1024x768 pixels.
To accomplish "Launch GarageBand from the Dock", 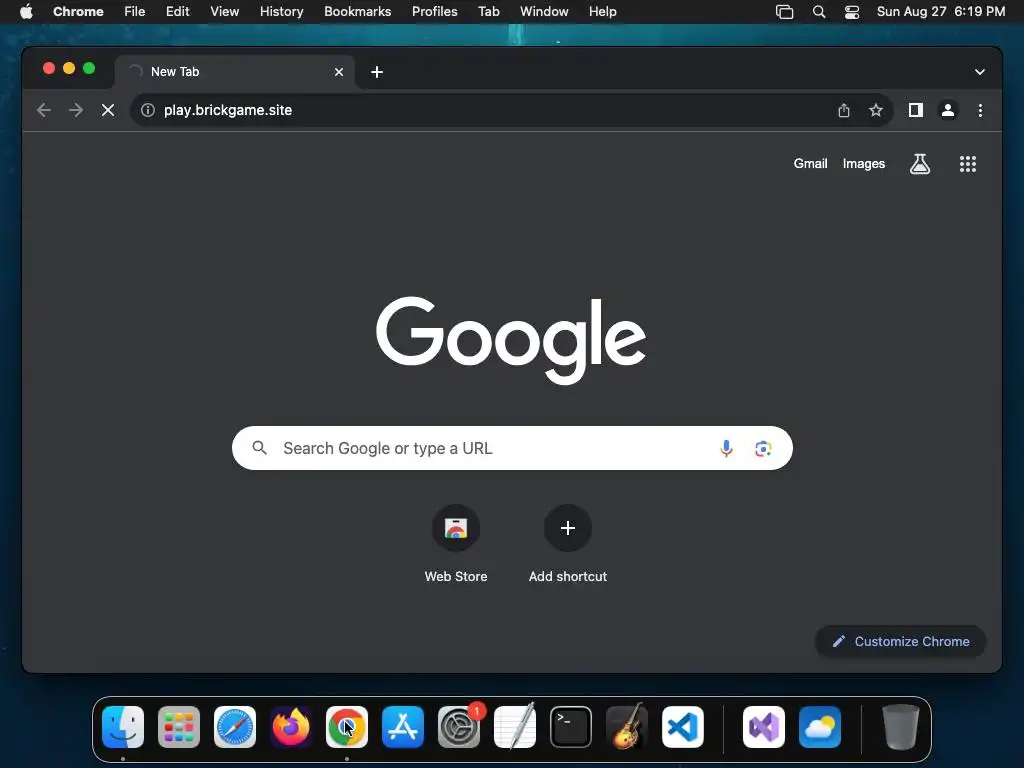I will [x=627, y=727].
